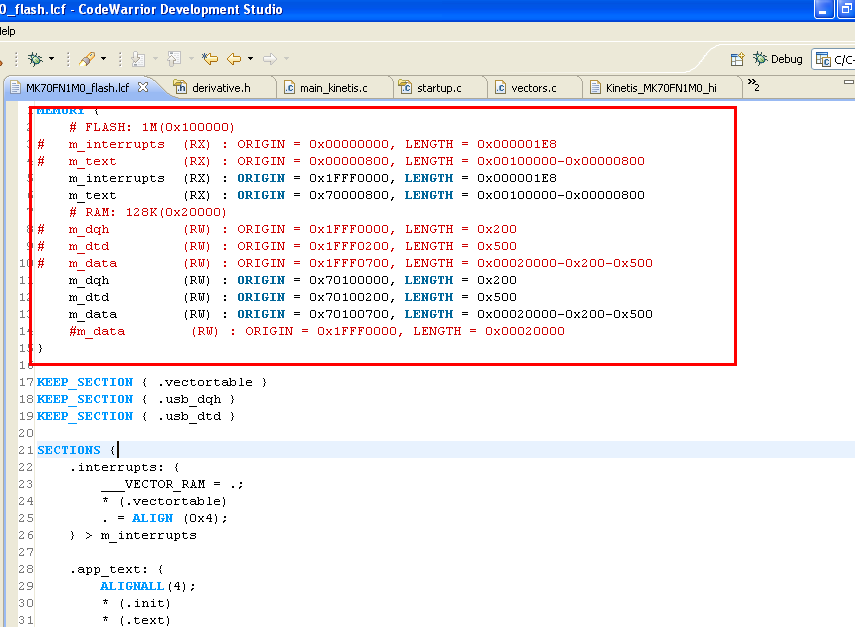The image size is (855, 627).
Task: Click the file icon on MK70FN1M0_flash.lcf tab
Action: pyautogui.click(x=16, y=87)
